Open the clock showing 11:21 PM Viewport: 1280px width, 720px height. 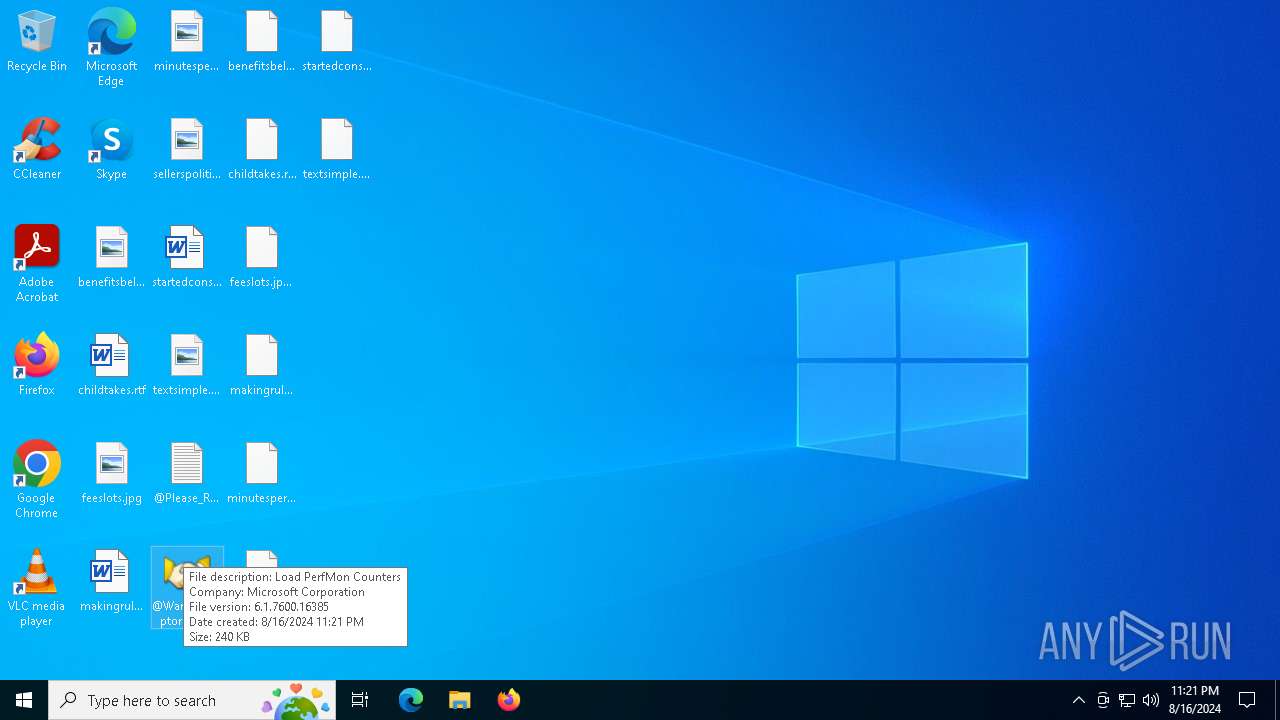click(x=1195, y=700)
